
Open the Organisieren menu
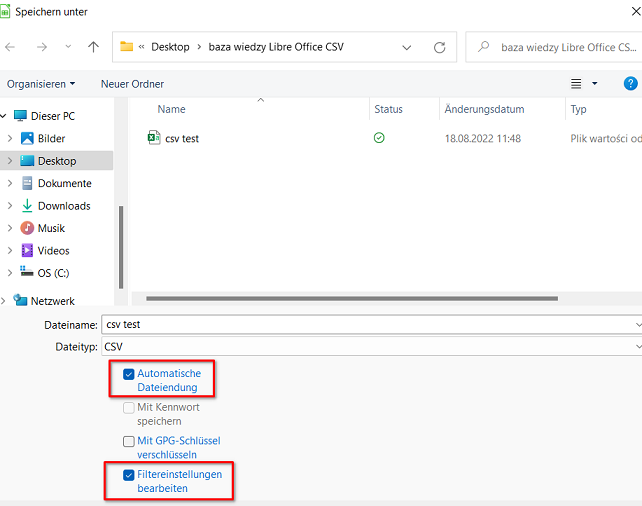pos(41,84)
